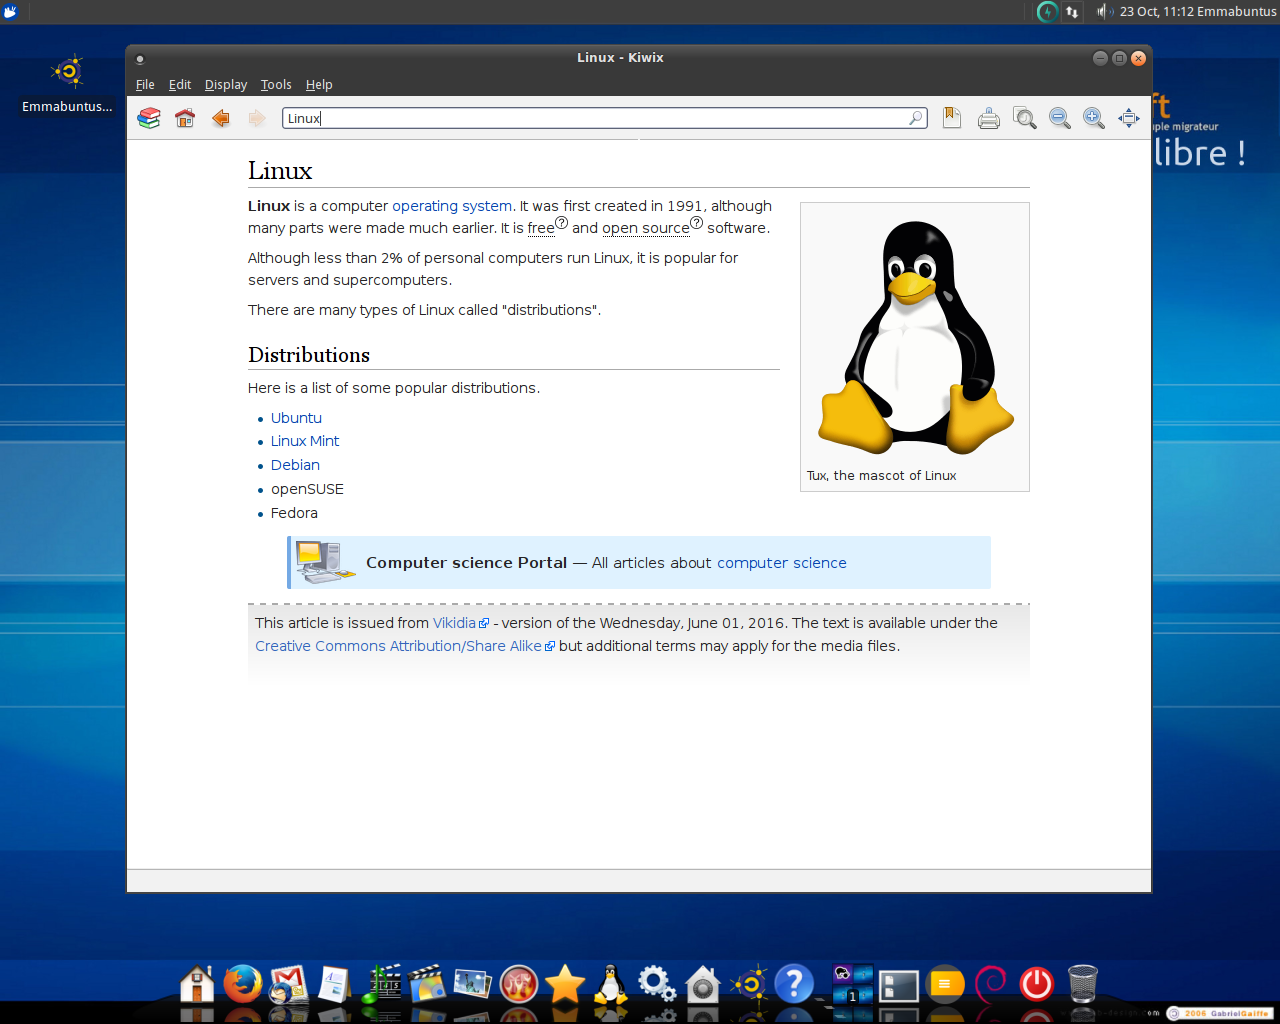Click the green power manager tray icon
This screenshot has width=1280, height=1024.
[x=1047, y=12]
